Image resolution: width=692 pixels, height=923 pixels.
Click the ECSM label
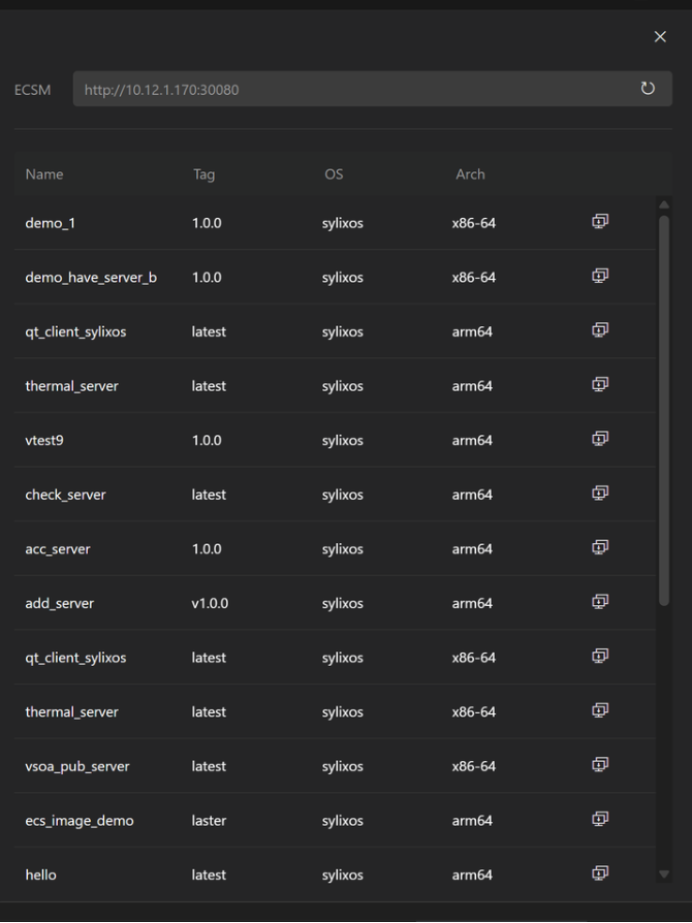click(x=32, y=90)
